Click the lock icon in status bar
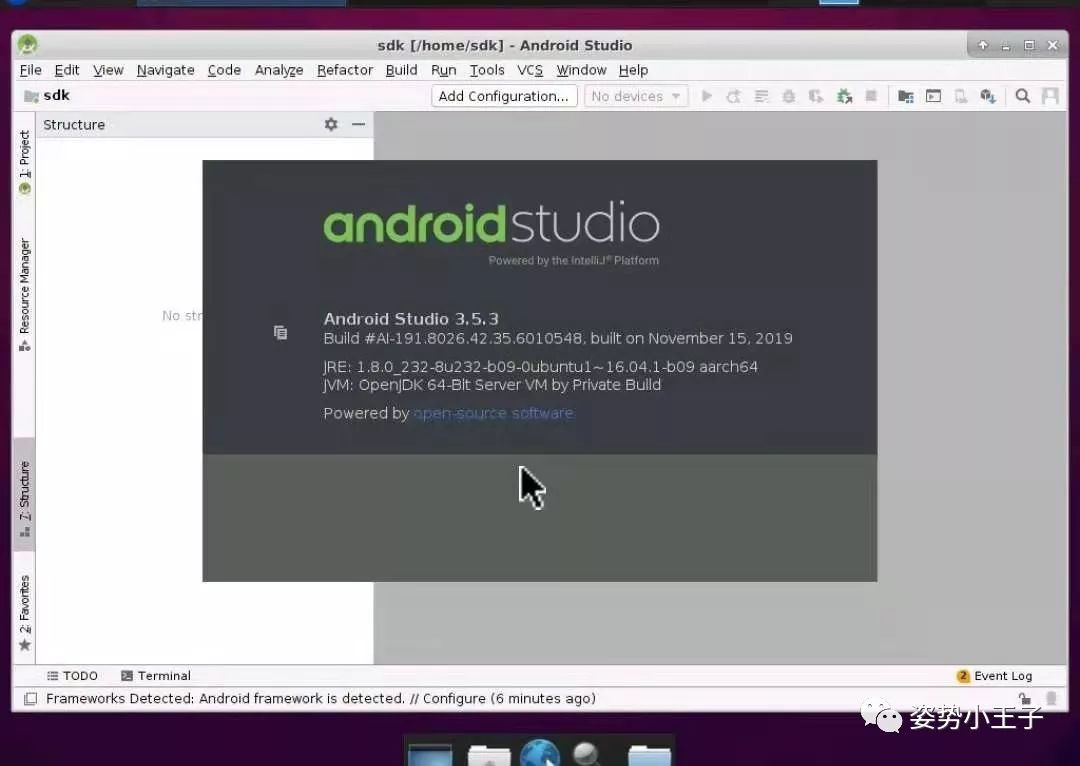Screen dimensions: 1080x766 pyautogui.click(x=1025, y=698)
